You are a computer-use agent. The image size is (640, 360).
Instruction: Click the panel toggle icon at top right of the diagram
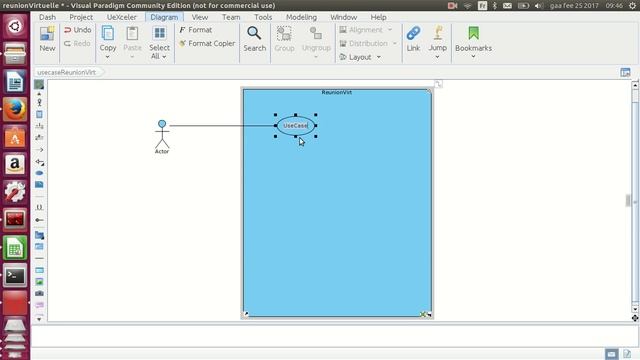(625, 72)
